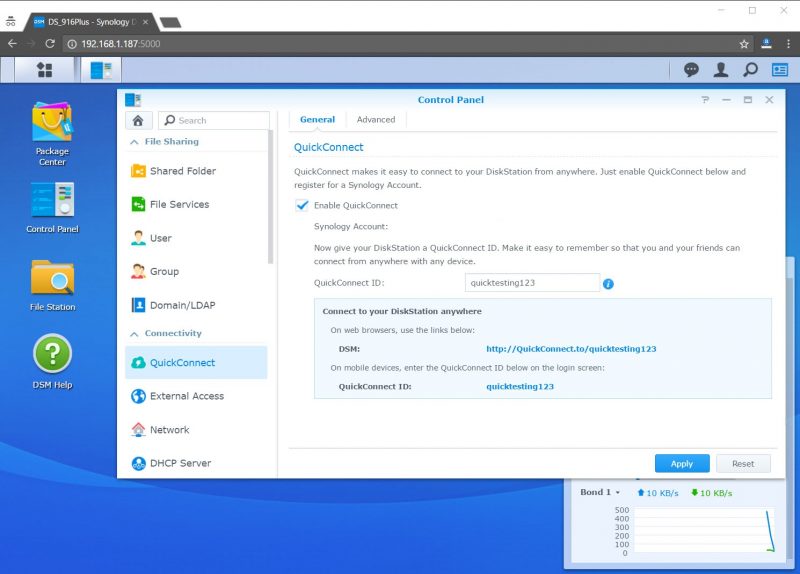Toggle the widgets panel icon
800x574 pixels.
click(x=780, y=70)
